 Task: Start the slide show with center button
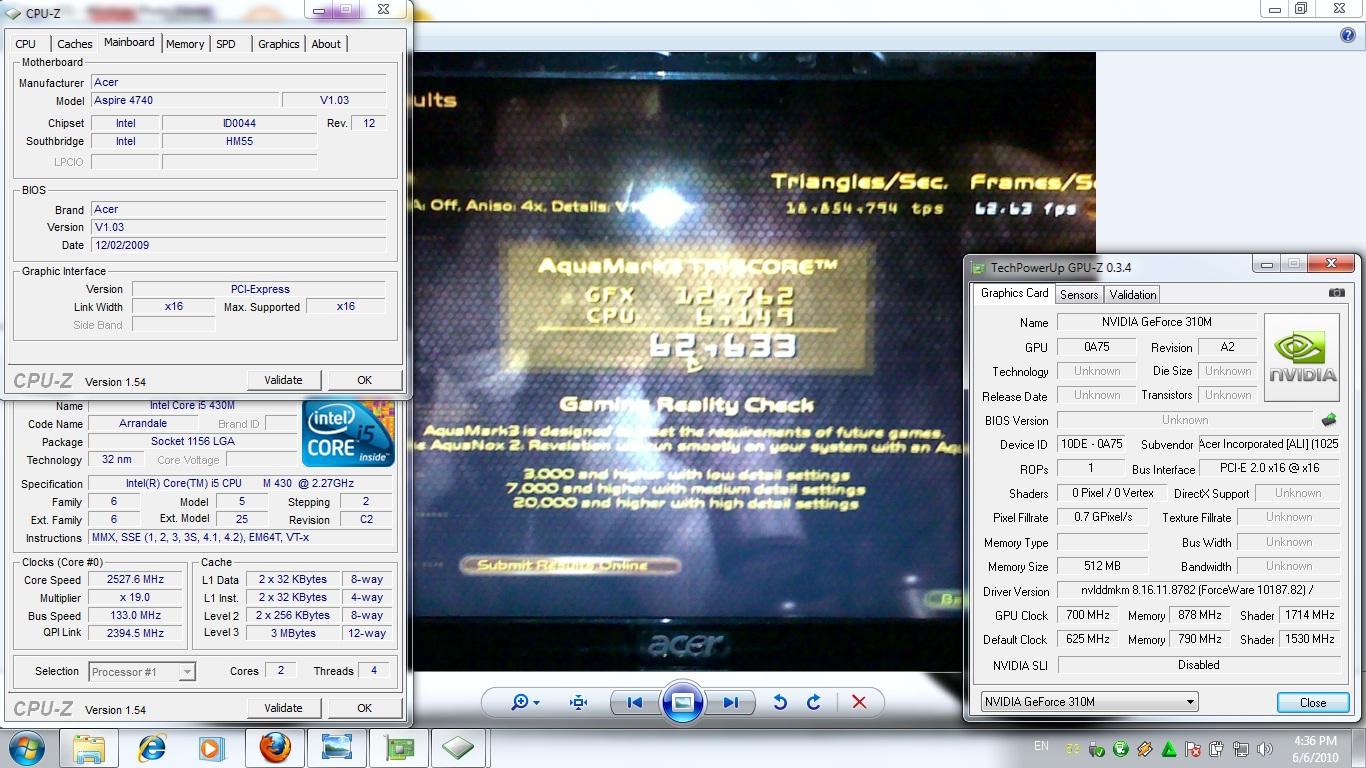point(682,702)
